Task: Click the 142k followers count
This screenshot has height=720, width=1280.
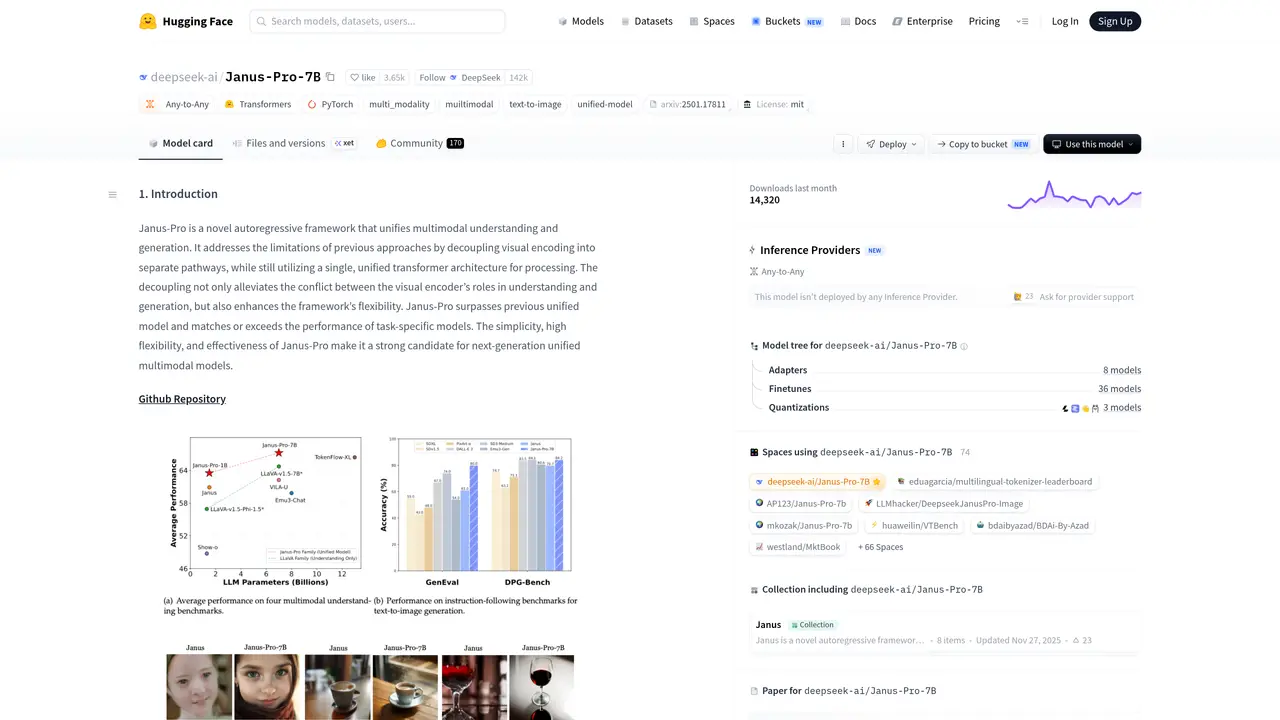Action: tap(518, 77)
